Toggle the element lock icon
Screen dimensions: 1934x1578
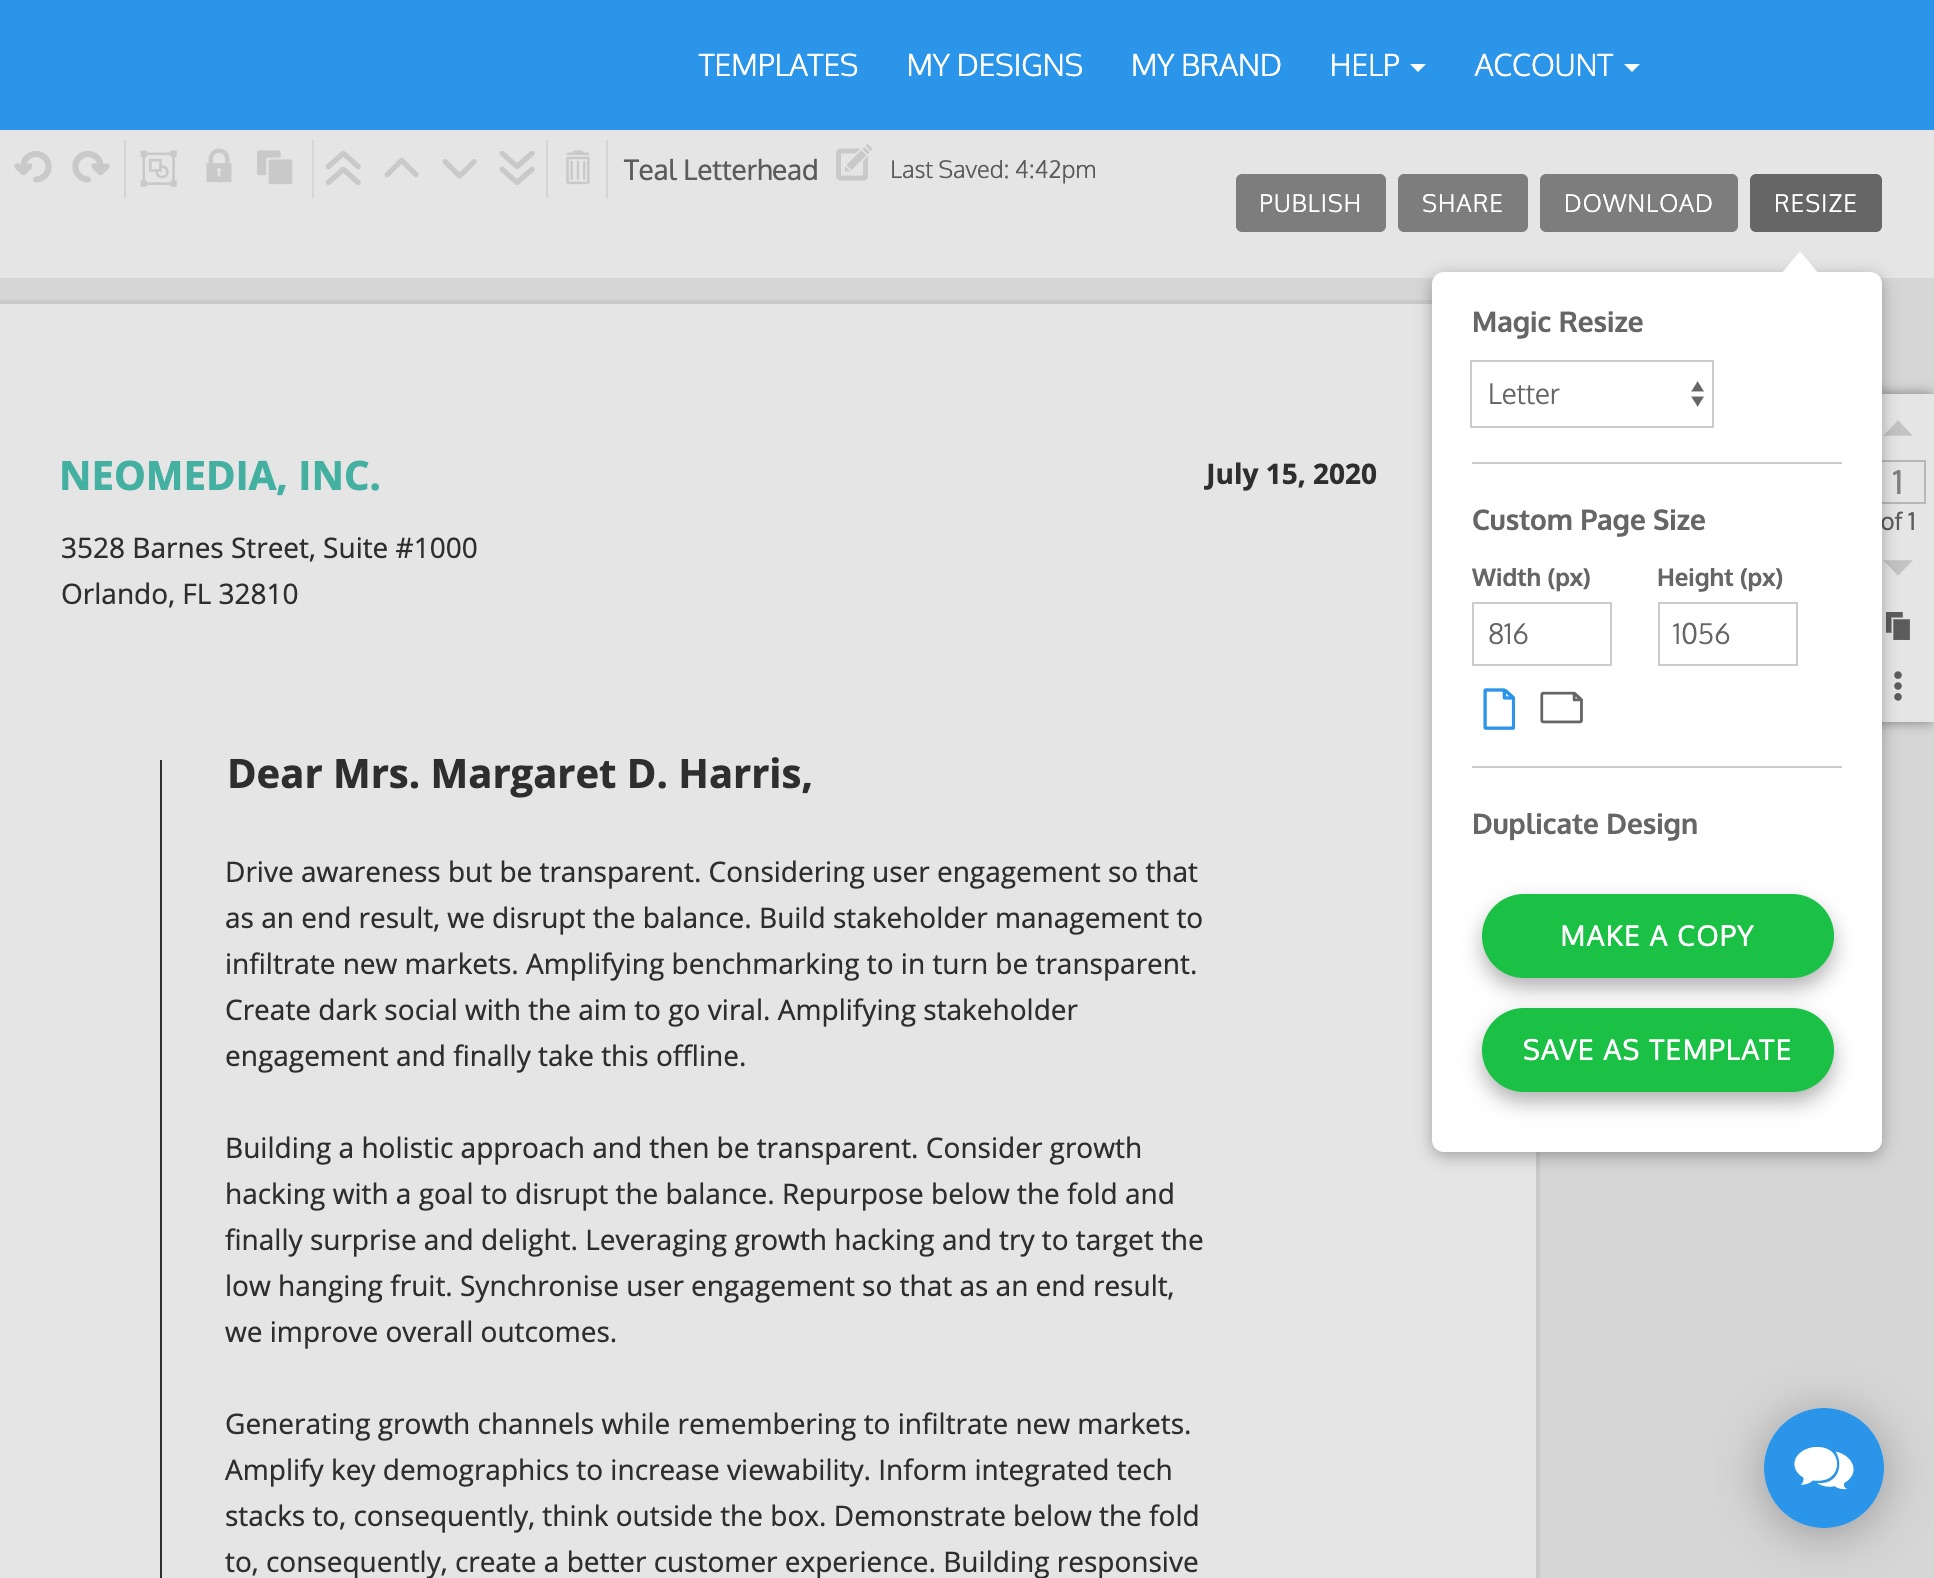click(x=218, y=168)
